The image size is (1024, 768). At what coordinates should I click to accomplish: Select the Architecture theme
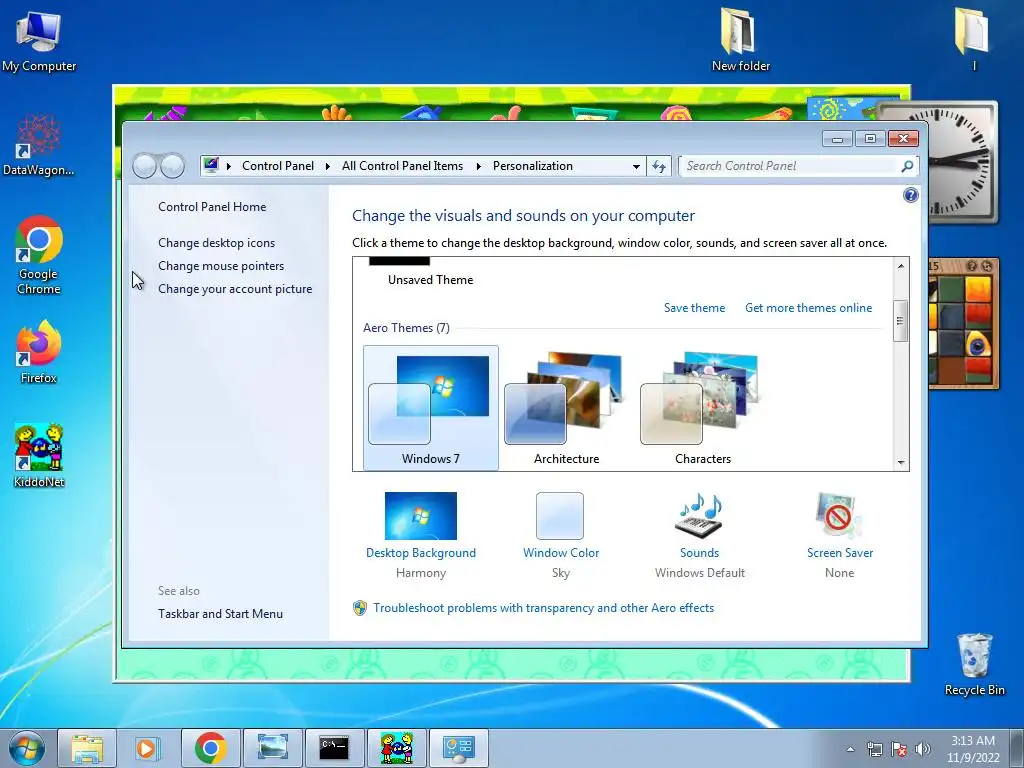tap(566, 408)
